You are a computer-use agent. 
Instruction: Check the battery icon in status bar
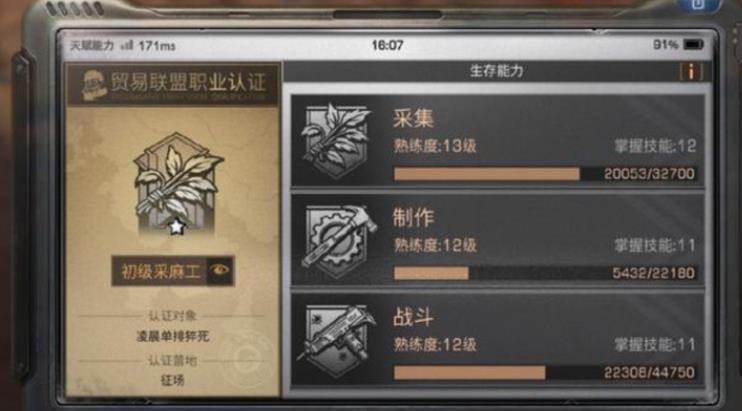pos(693,45)
